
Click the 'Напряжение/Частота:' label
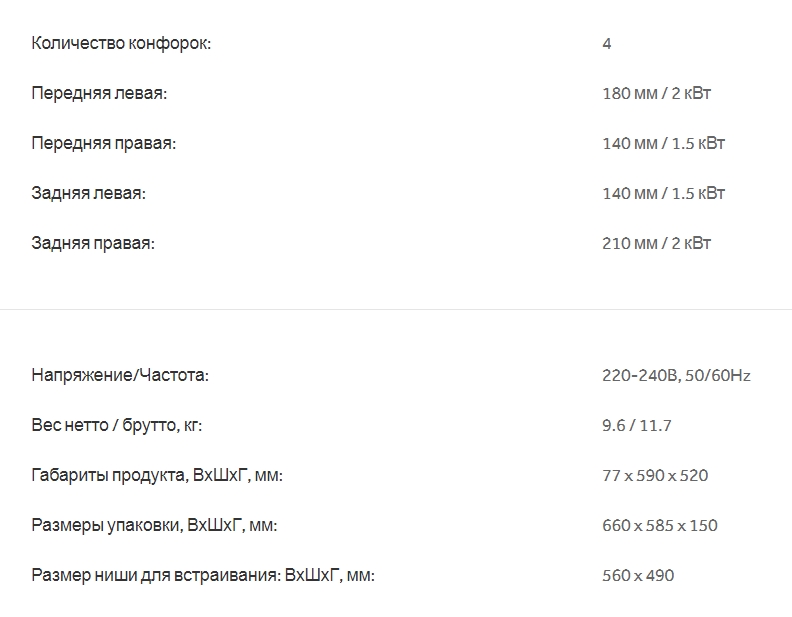(120, 376)
